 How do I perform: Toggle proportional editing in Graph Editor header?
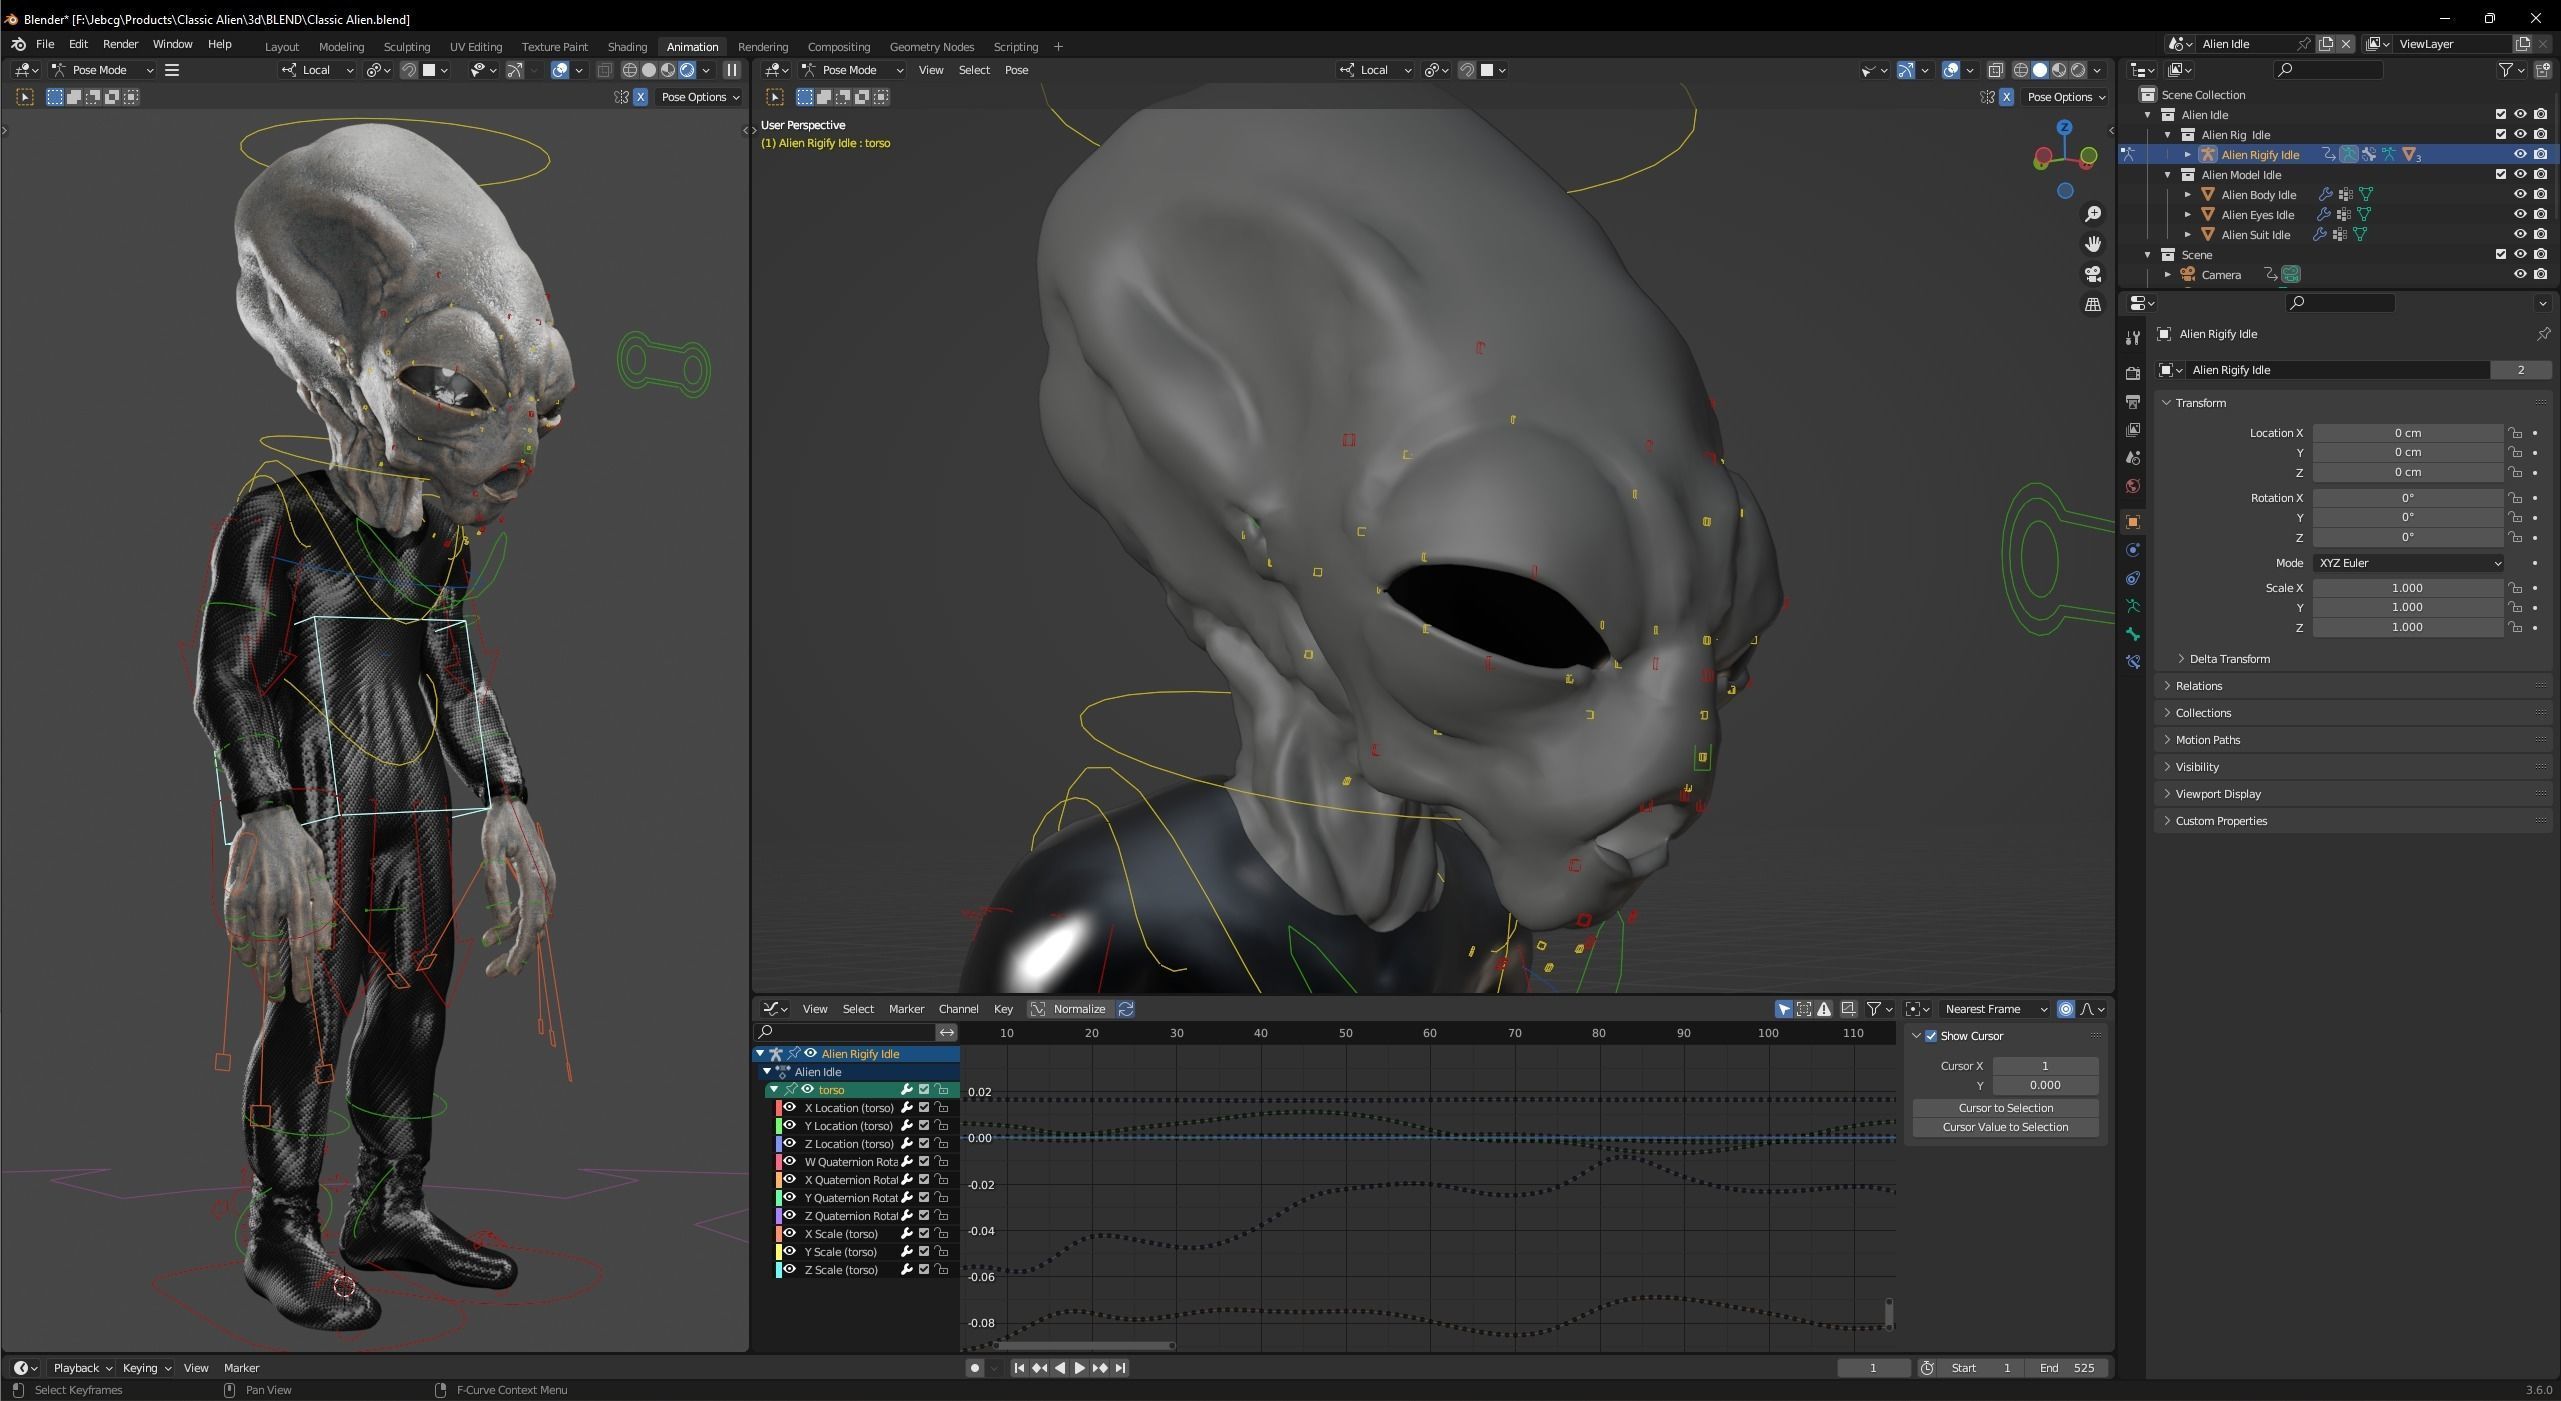pyautogui.click(x=2065, y=1009)
